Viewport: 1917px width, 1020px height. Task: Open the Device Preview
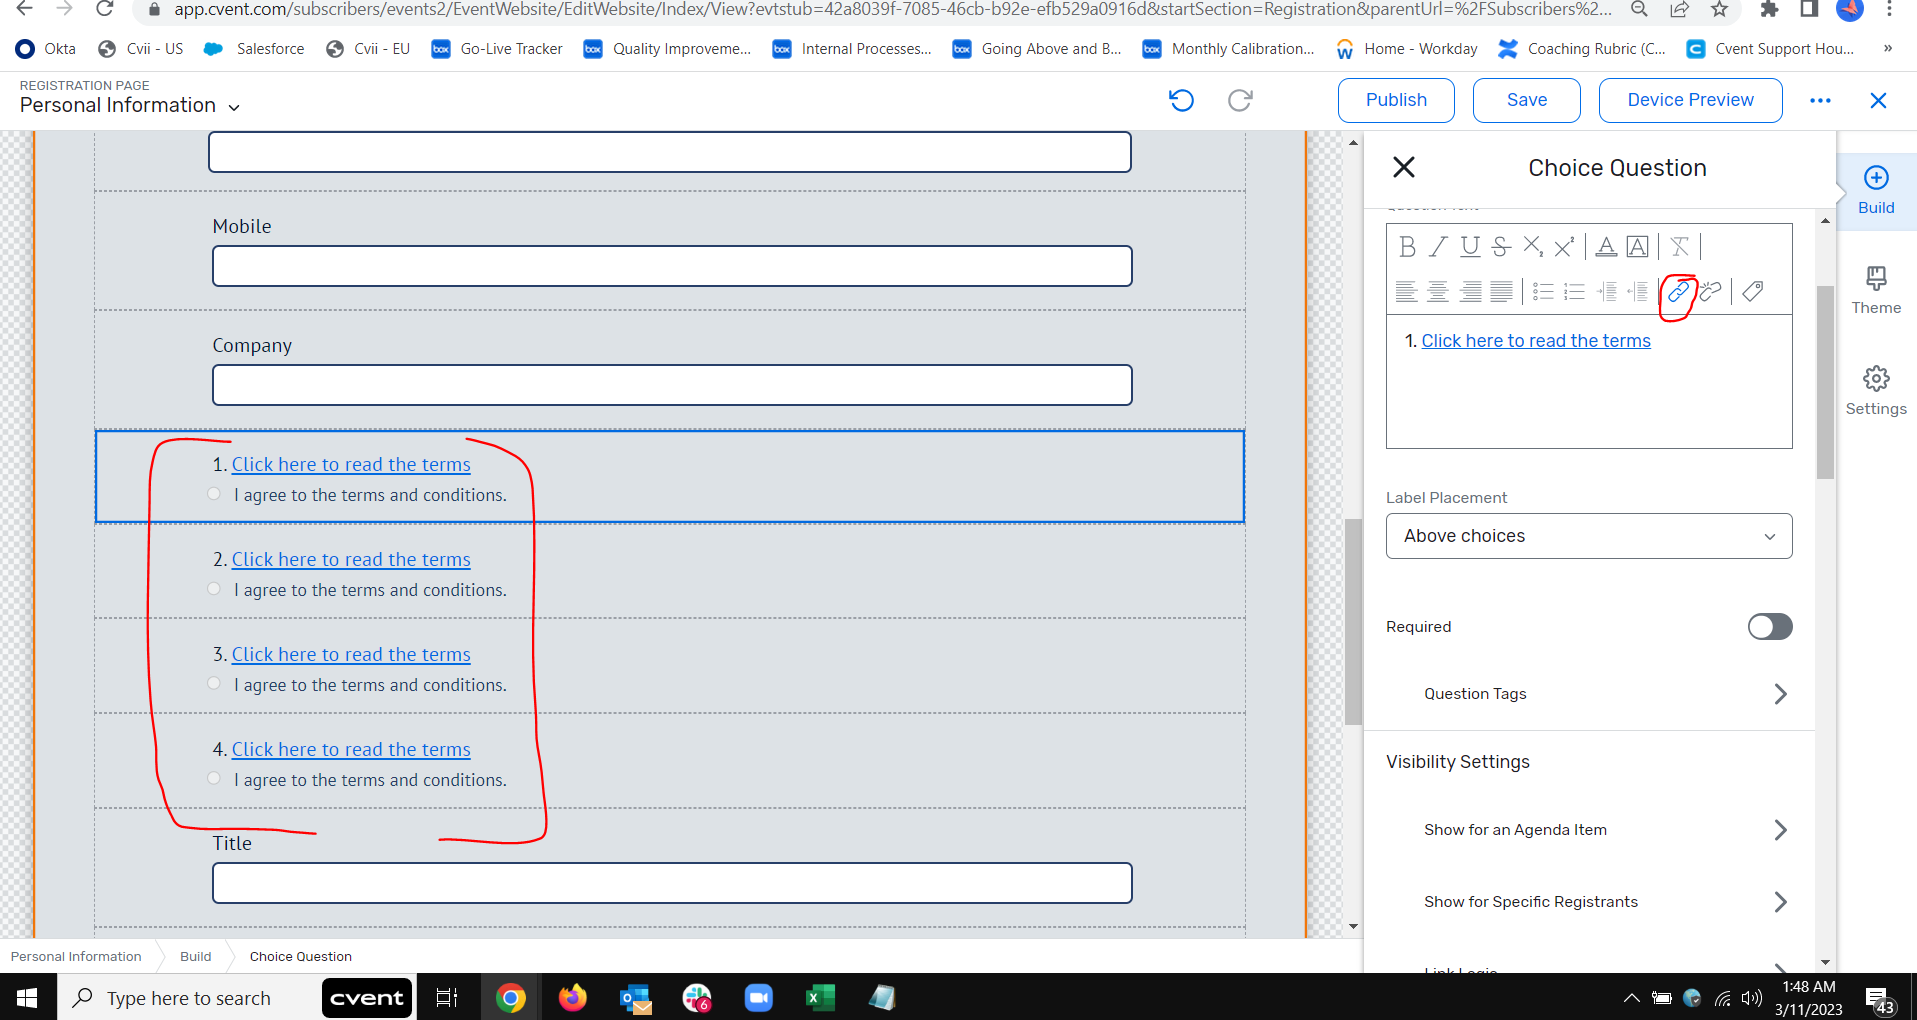[1690, 100]
